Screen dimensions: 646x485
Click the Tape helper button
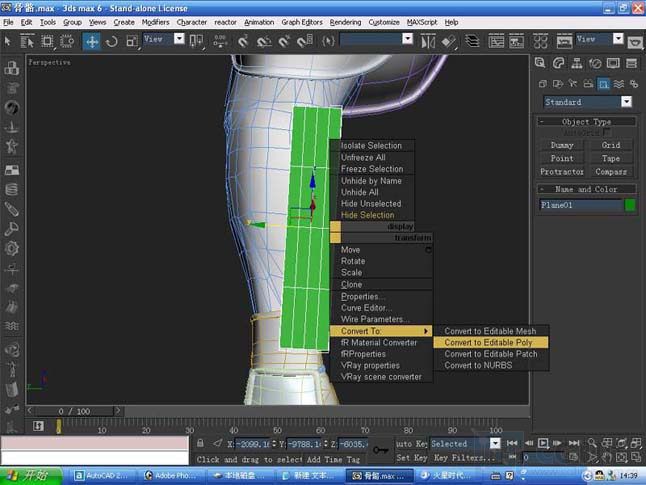pos(611,159)
